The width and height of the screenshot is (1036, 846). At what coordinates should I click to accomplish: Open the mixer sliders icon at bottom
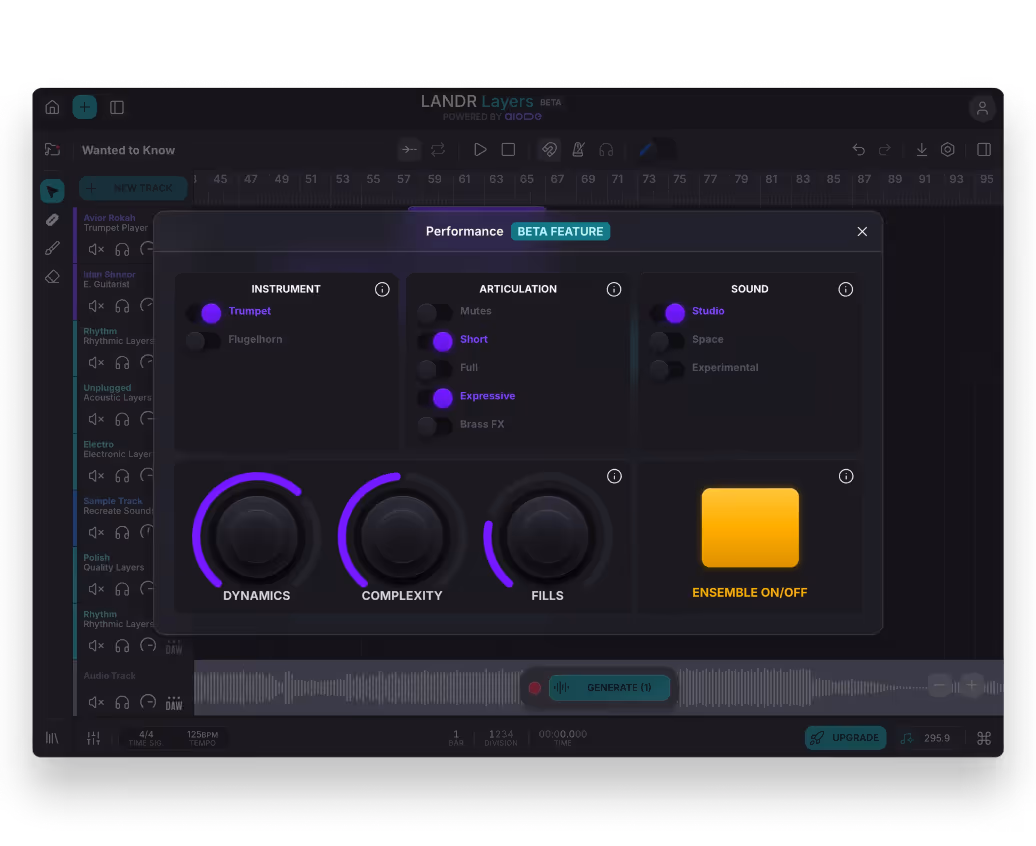coord(93,738)
